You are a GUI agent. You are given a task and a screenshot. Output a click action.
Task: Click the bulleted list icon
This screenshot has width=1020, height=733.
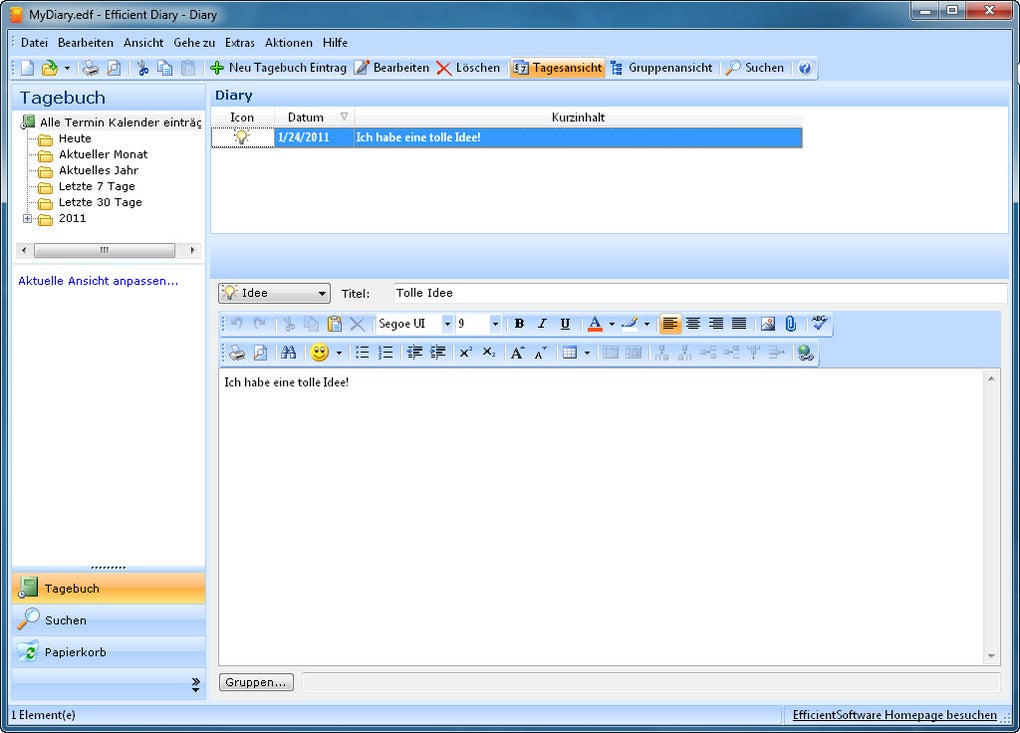(362, 353)
